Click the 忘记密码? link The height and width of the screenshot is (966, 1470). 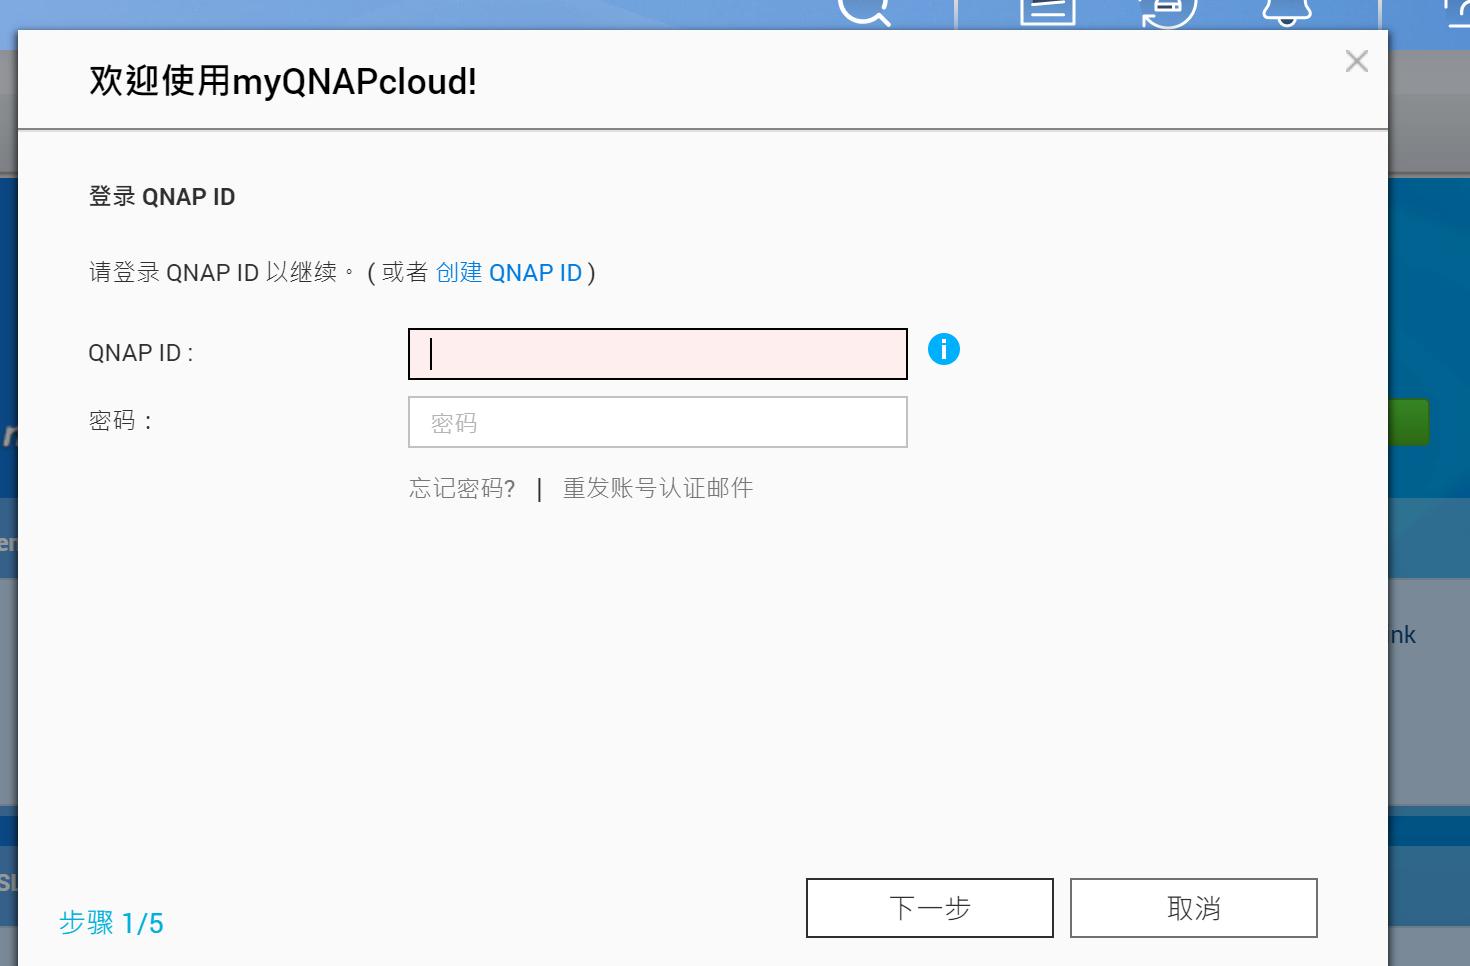pyautogui.click(x=462, y=488)
